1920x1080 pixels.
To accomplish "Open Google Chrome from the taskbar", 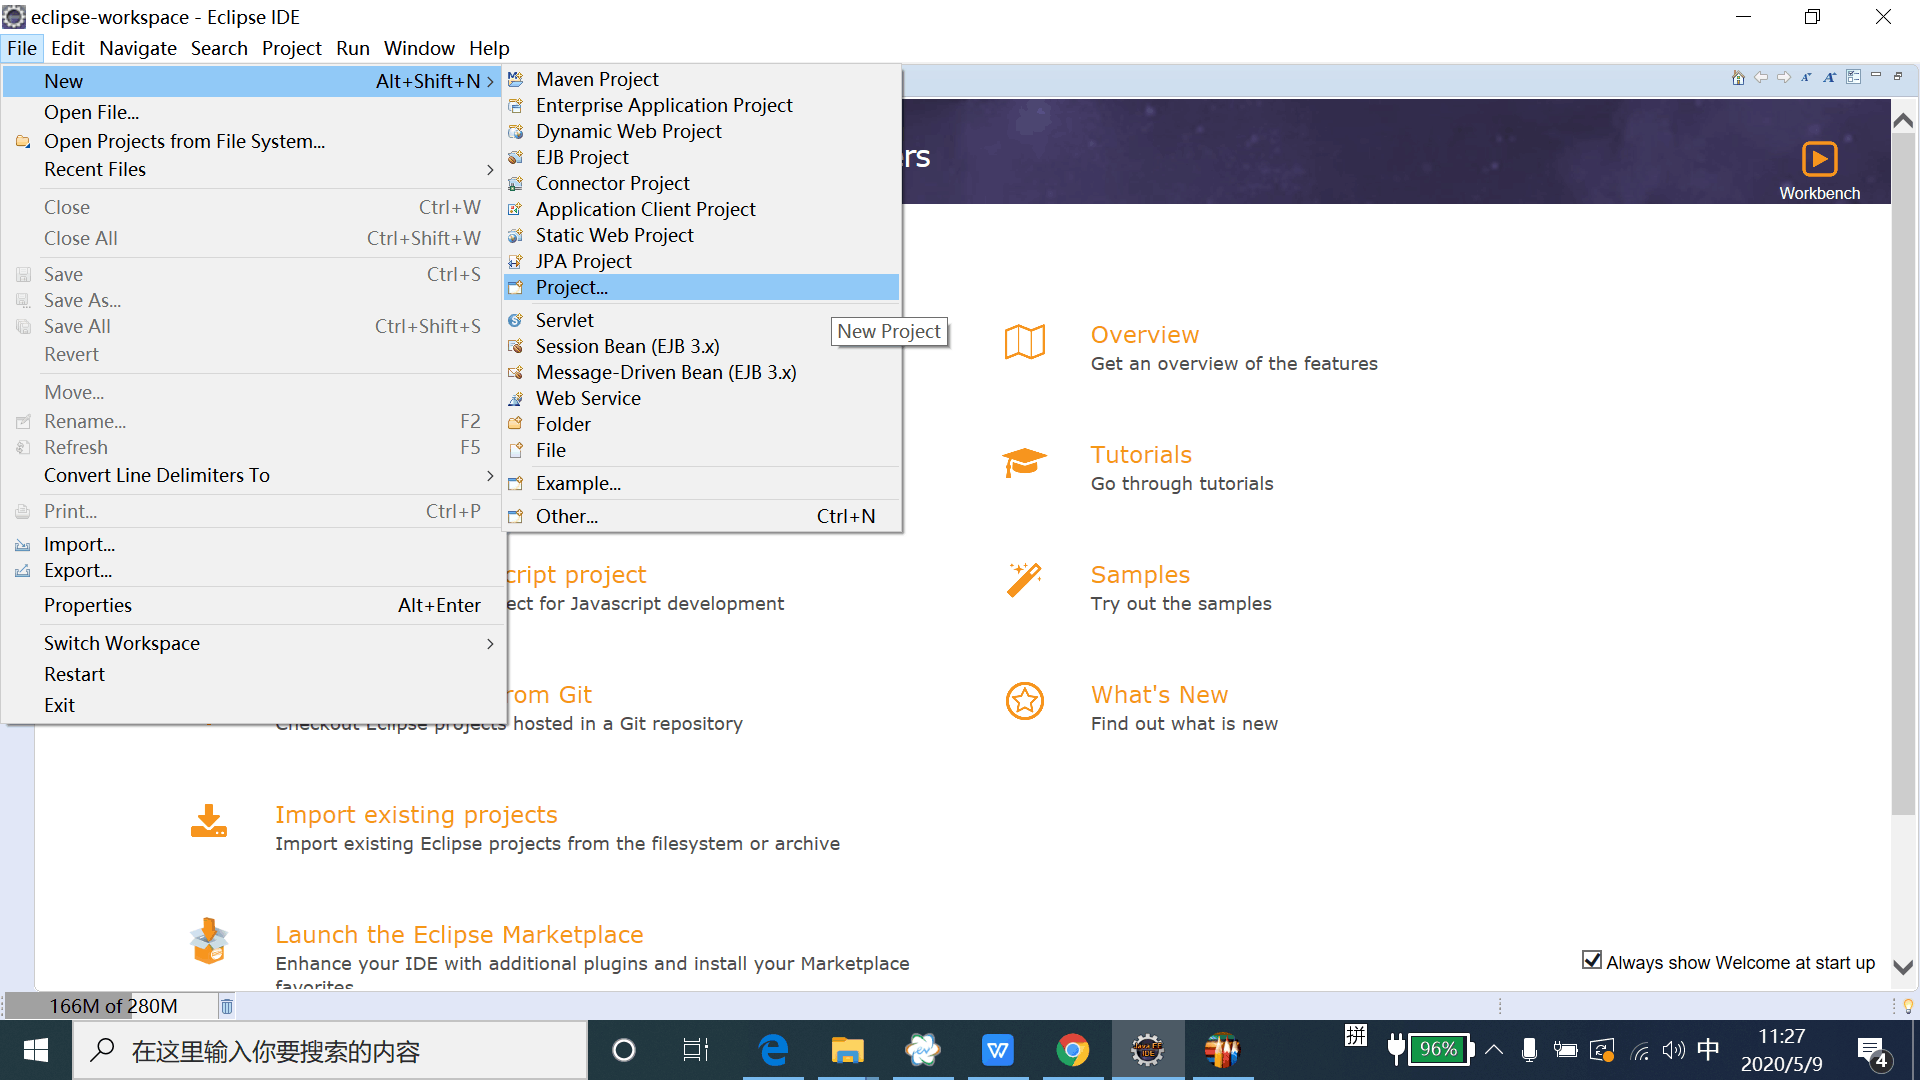I will click(x=1073, y=1050).
